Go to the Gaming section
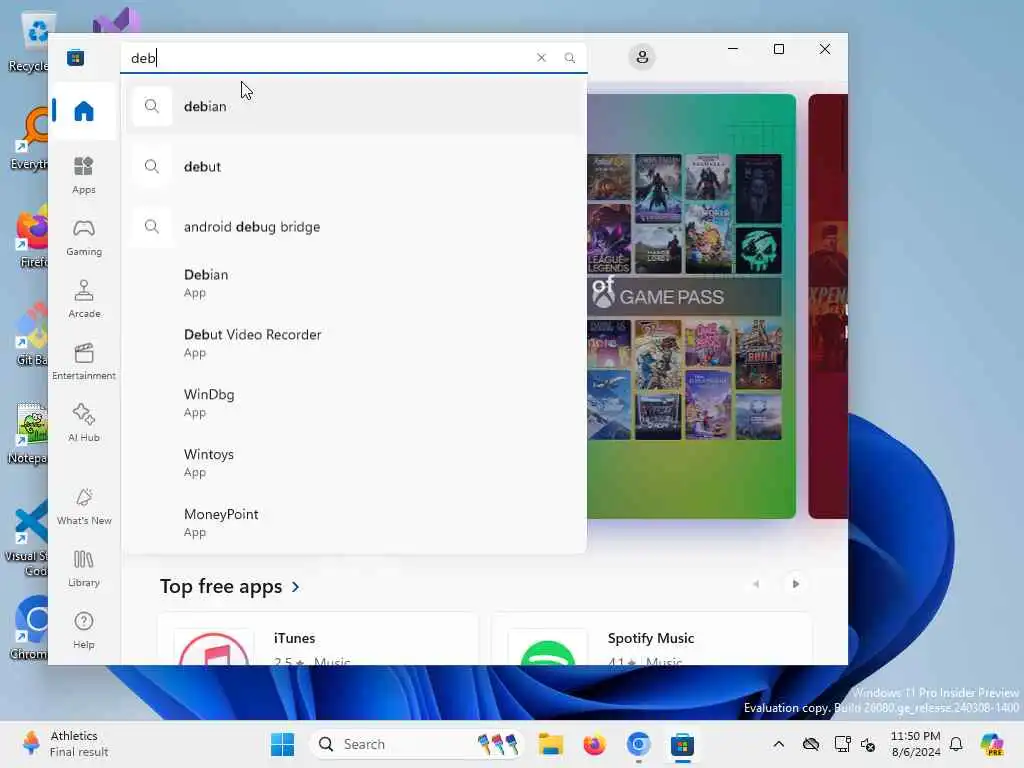The image size is (1024, 768). [x=84, y=237]
